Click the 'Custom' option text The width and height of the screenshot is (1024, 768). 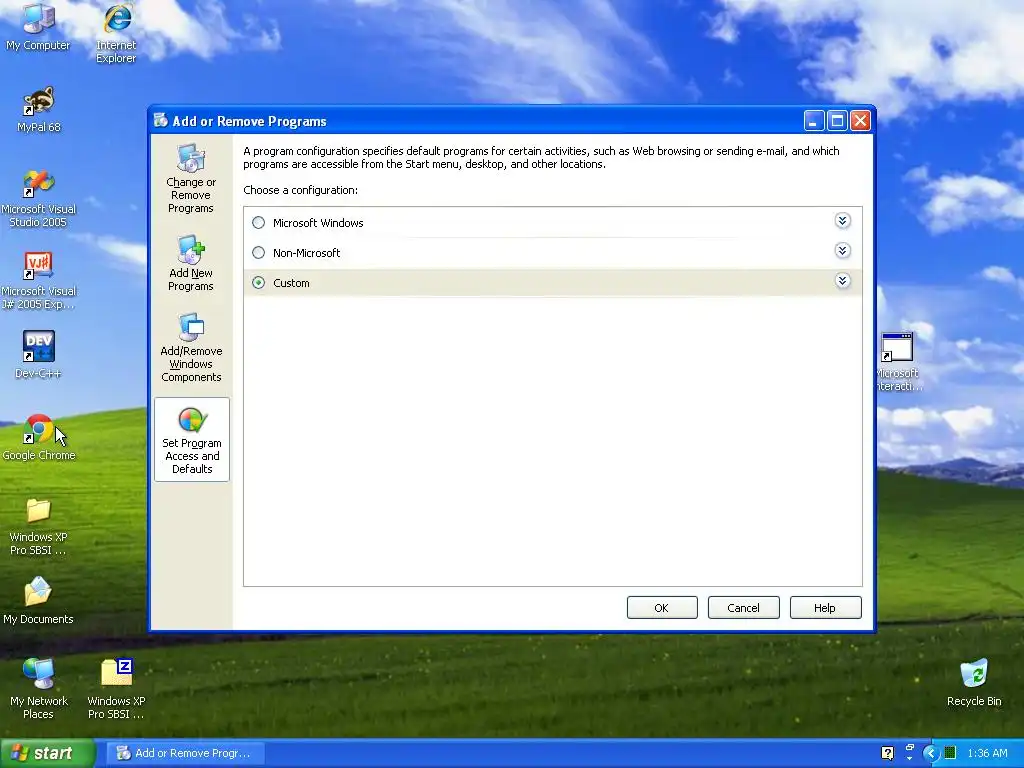pyautogui.click(x=291, y=283)
